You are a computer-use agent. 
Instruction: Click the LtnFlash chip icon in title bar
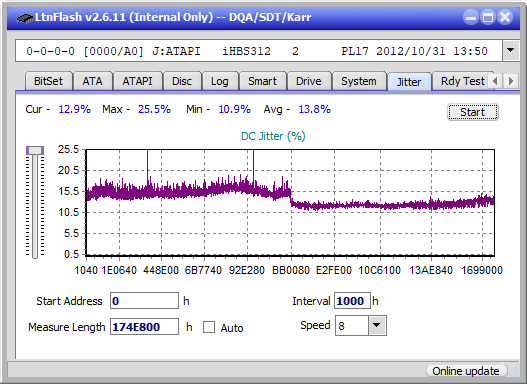click(24, 17)
